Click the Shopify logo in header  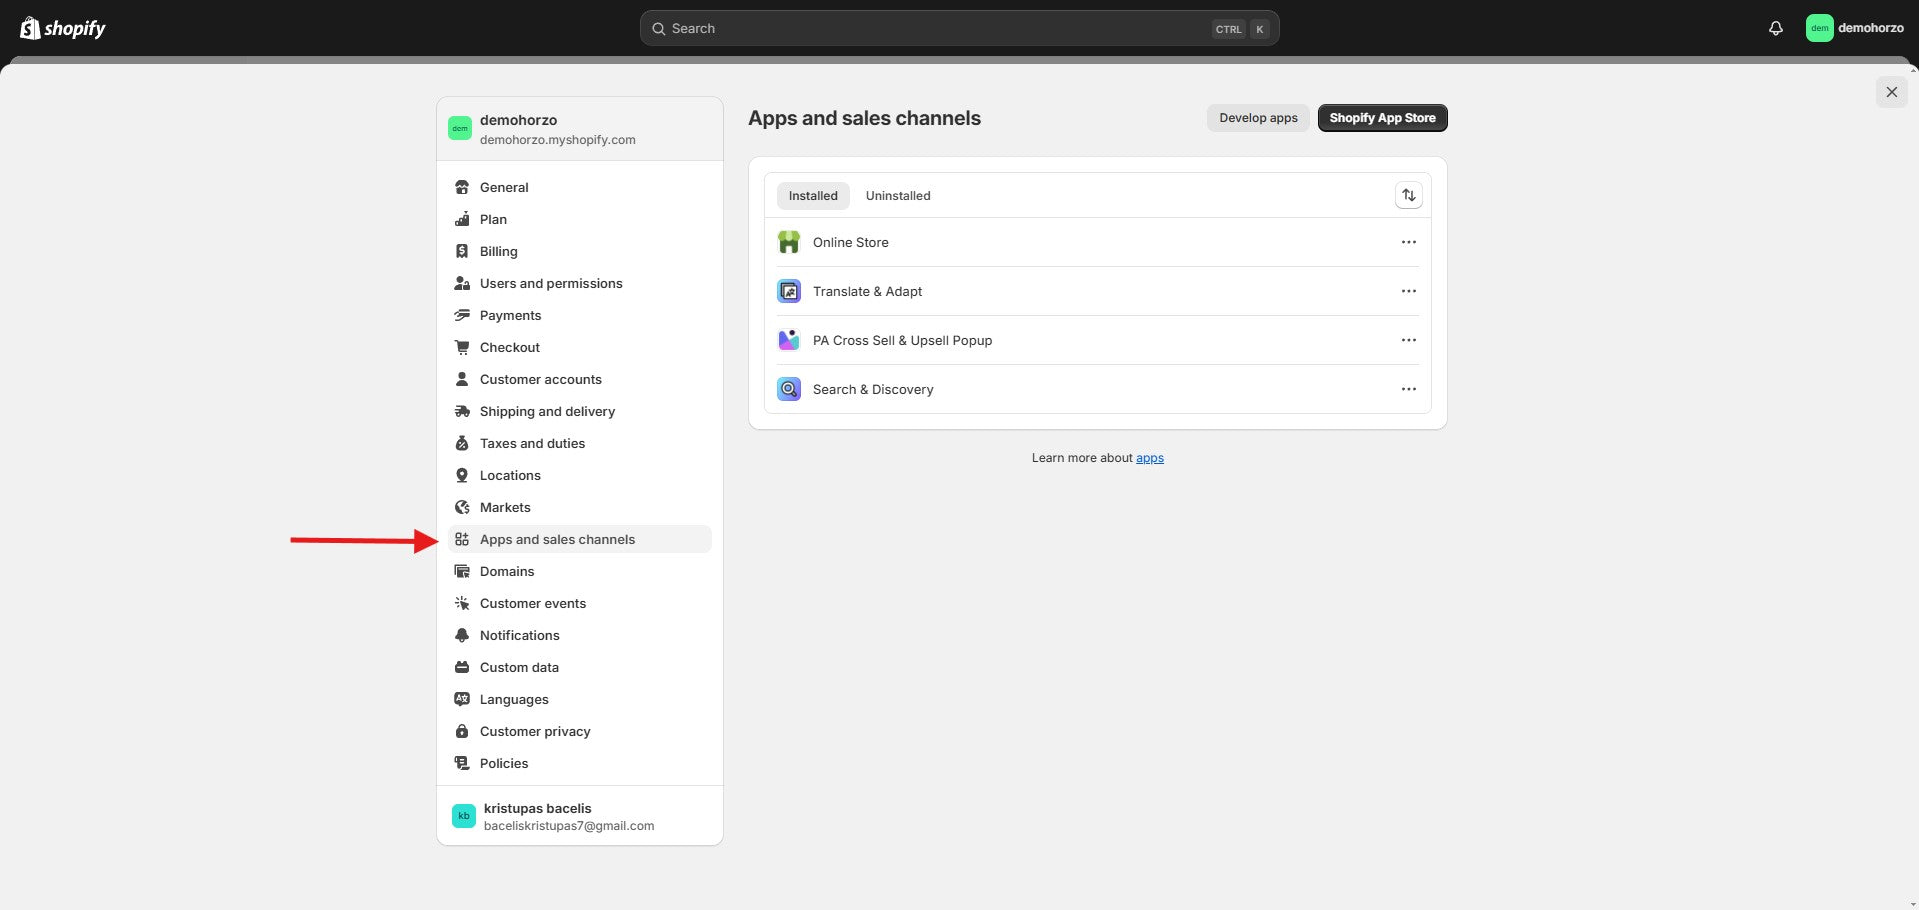pos(63,28)
